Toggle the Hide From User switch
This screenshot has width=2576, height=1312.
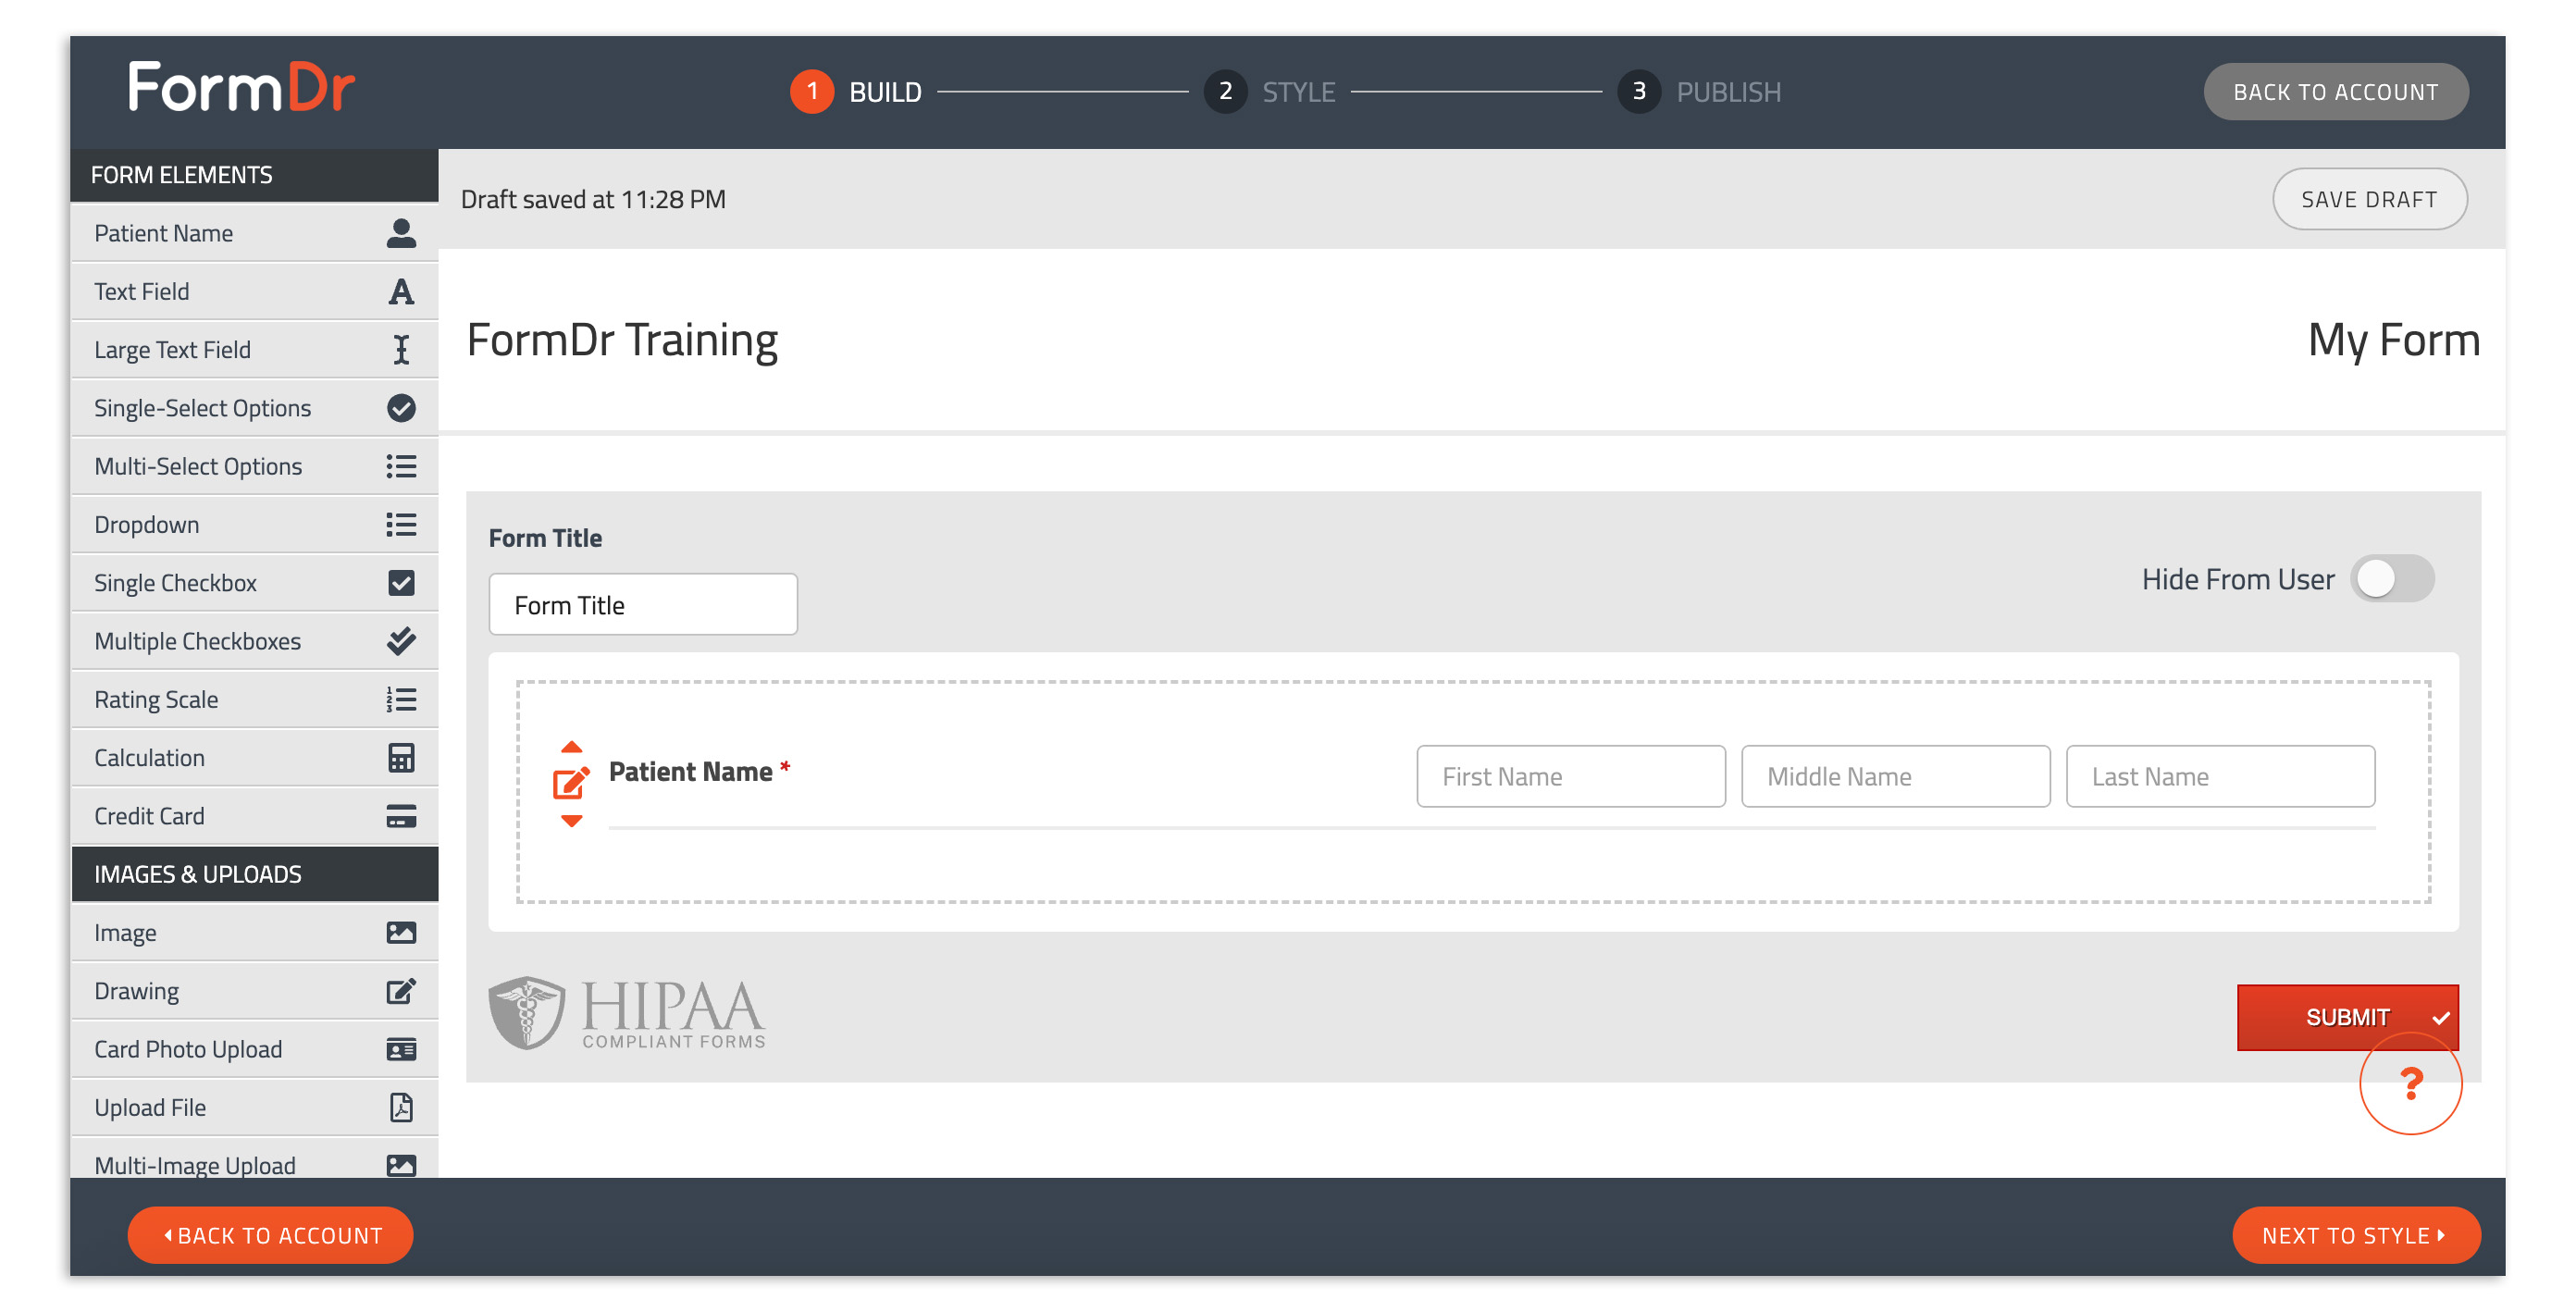(2391, 579)
